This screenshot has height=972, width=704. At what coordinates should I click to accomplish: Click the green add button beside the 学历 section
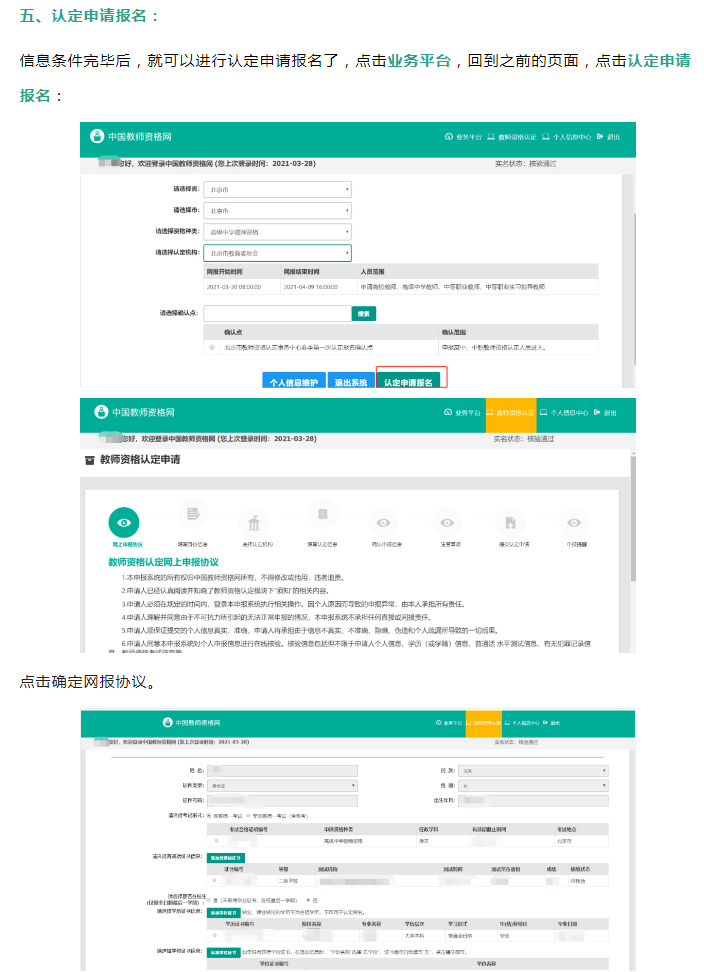[223, 912]
